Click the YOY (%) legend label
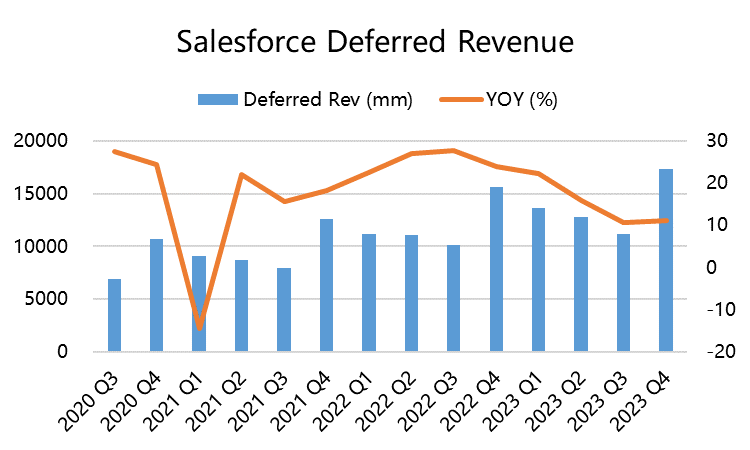Viewport: 750px width, 450px height. pyautogui.click(x=522, y=100)
